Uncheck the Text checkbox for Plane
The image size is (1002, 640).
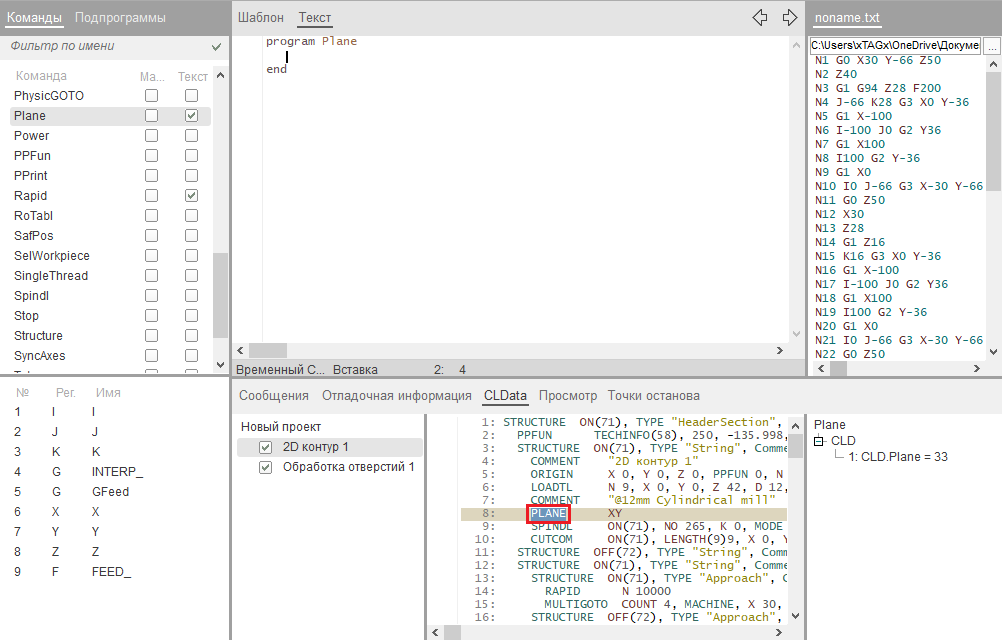[x=191, y=116]
